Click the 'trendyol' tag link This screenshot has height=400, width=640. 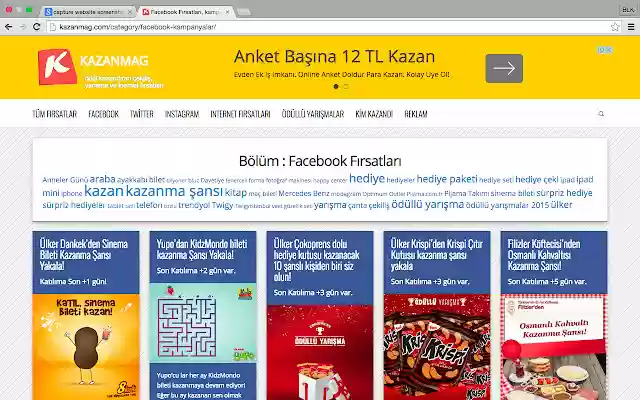pyautogui.click(x=194, y=205)
